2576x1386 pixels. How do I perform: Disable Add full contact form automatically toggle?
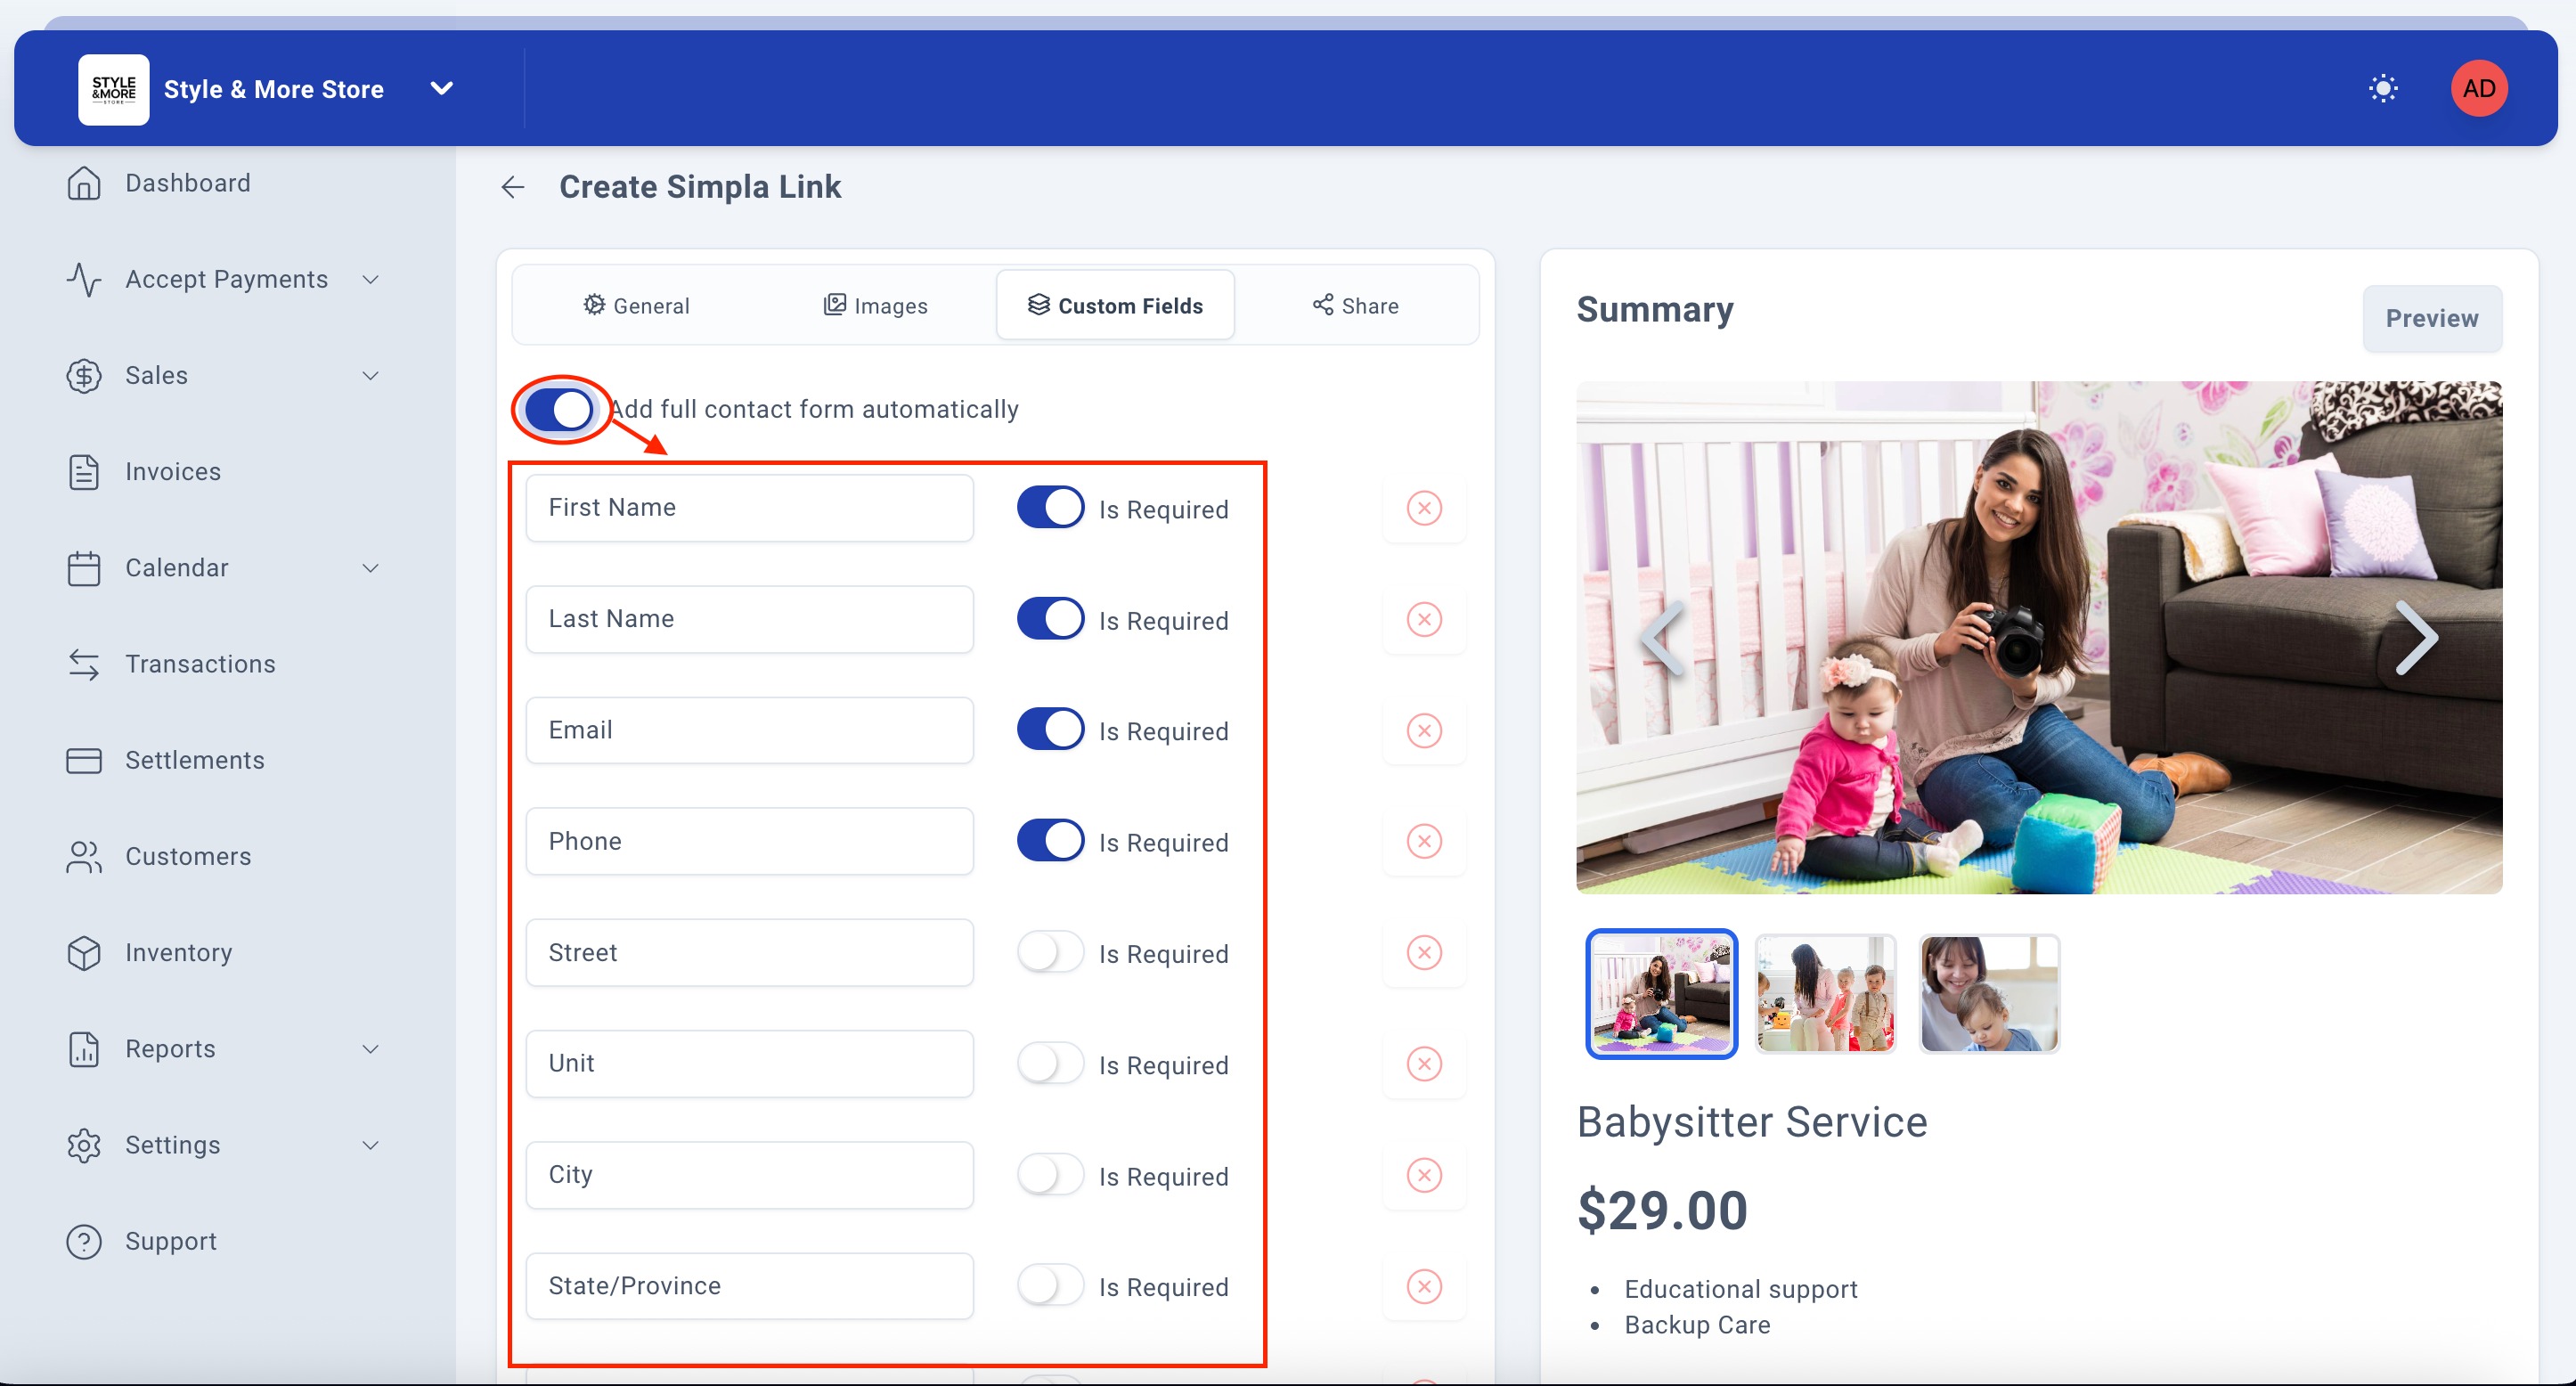tap(559, 409)
